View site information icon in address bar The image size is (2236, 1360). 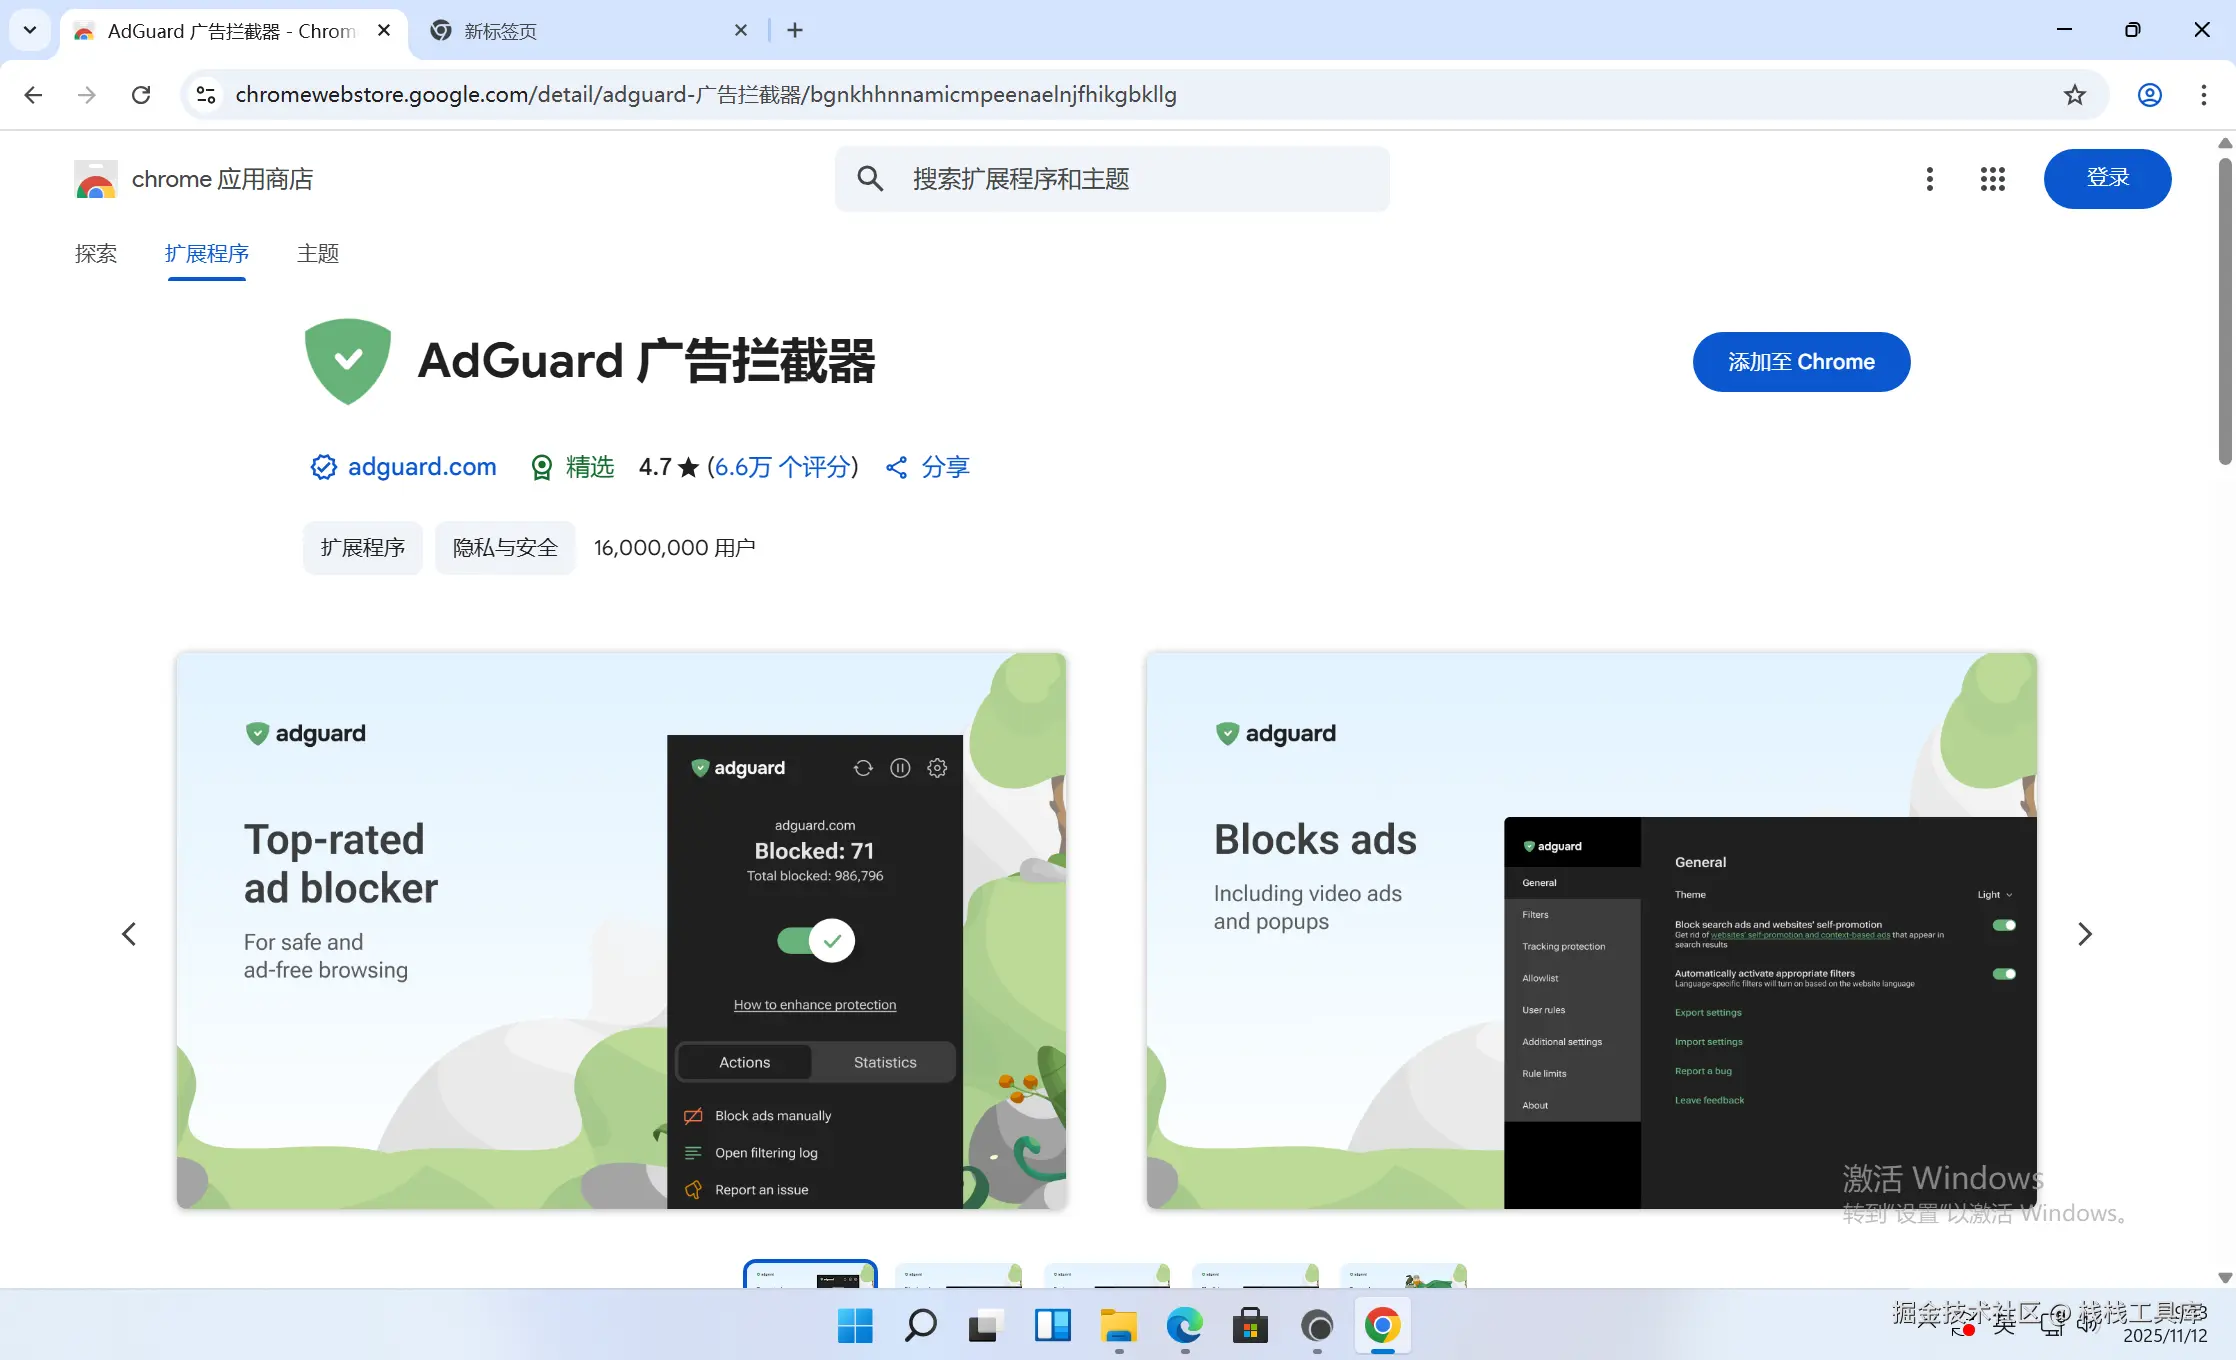pos(206,95)
